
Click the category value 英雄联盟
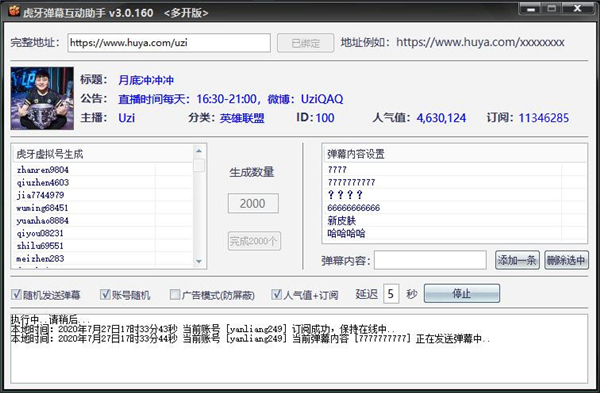click(x=242, y=118)
